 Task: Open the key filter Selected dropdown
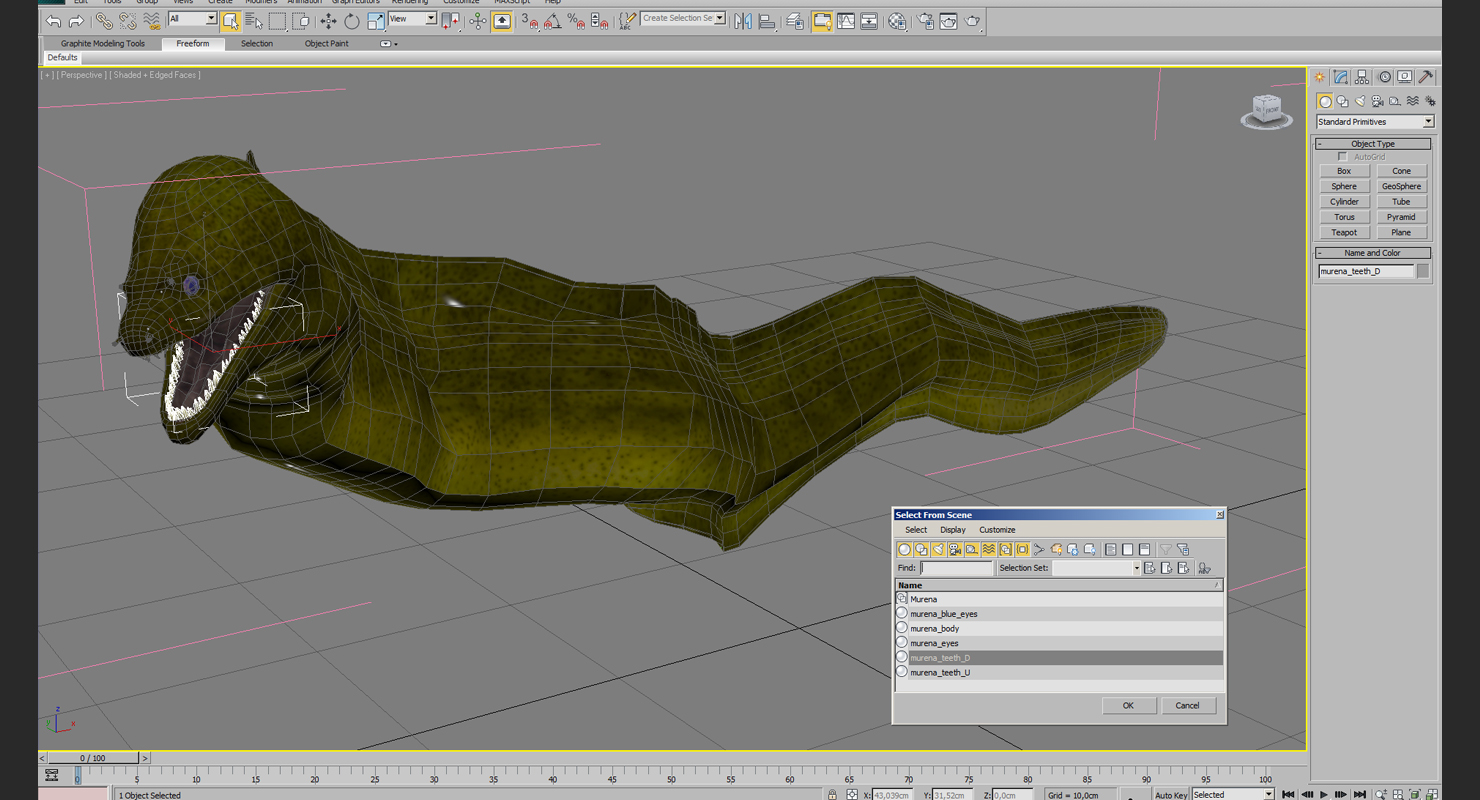[x=1233, y=795]
